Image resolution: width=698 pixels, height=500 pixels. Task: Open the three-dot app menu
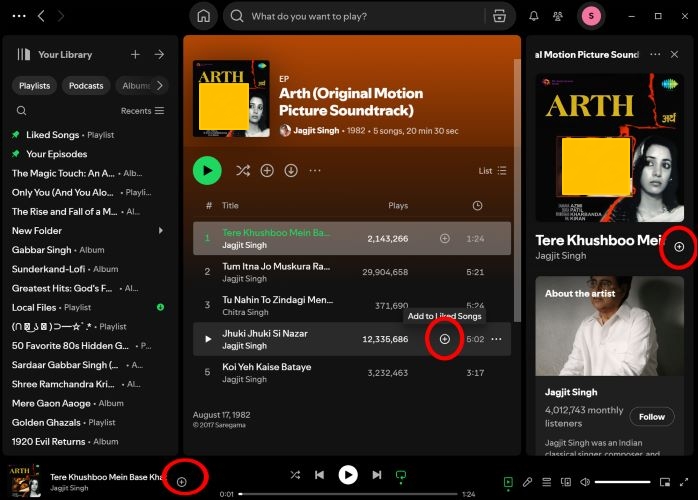click(19, 16)
